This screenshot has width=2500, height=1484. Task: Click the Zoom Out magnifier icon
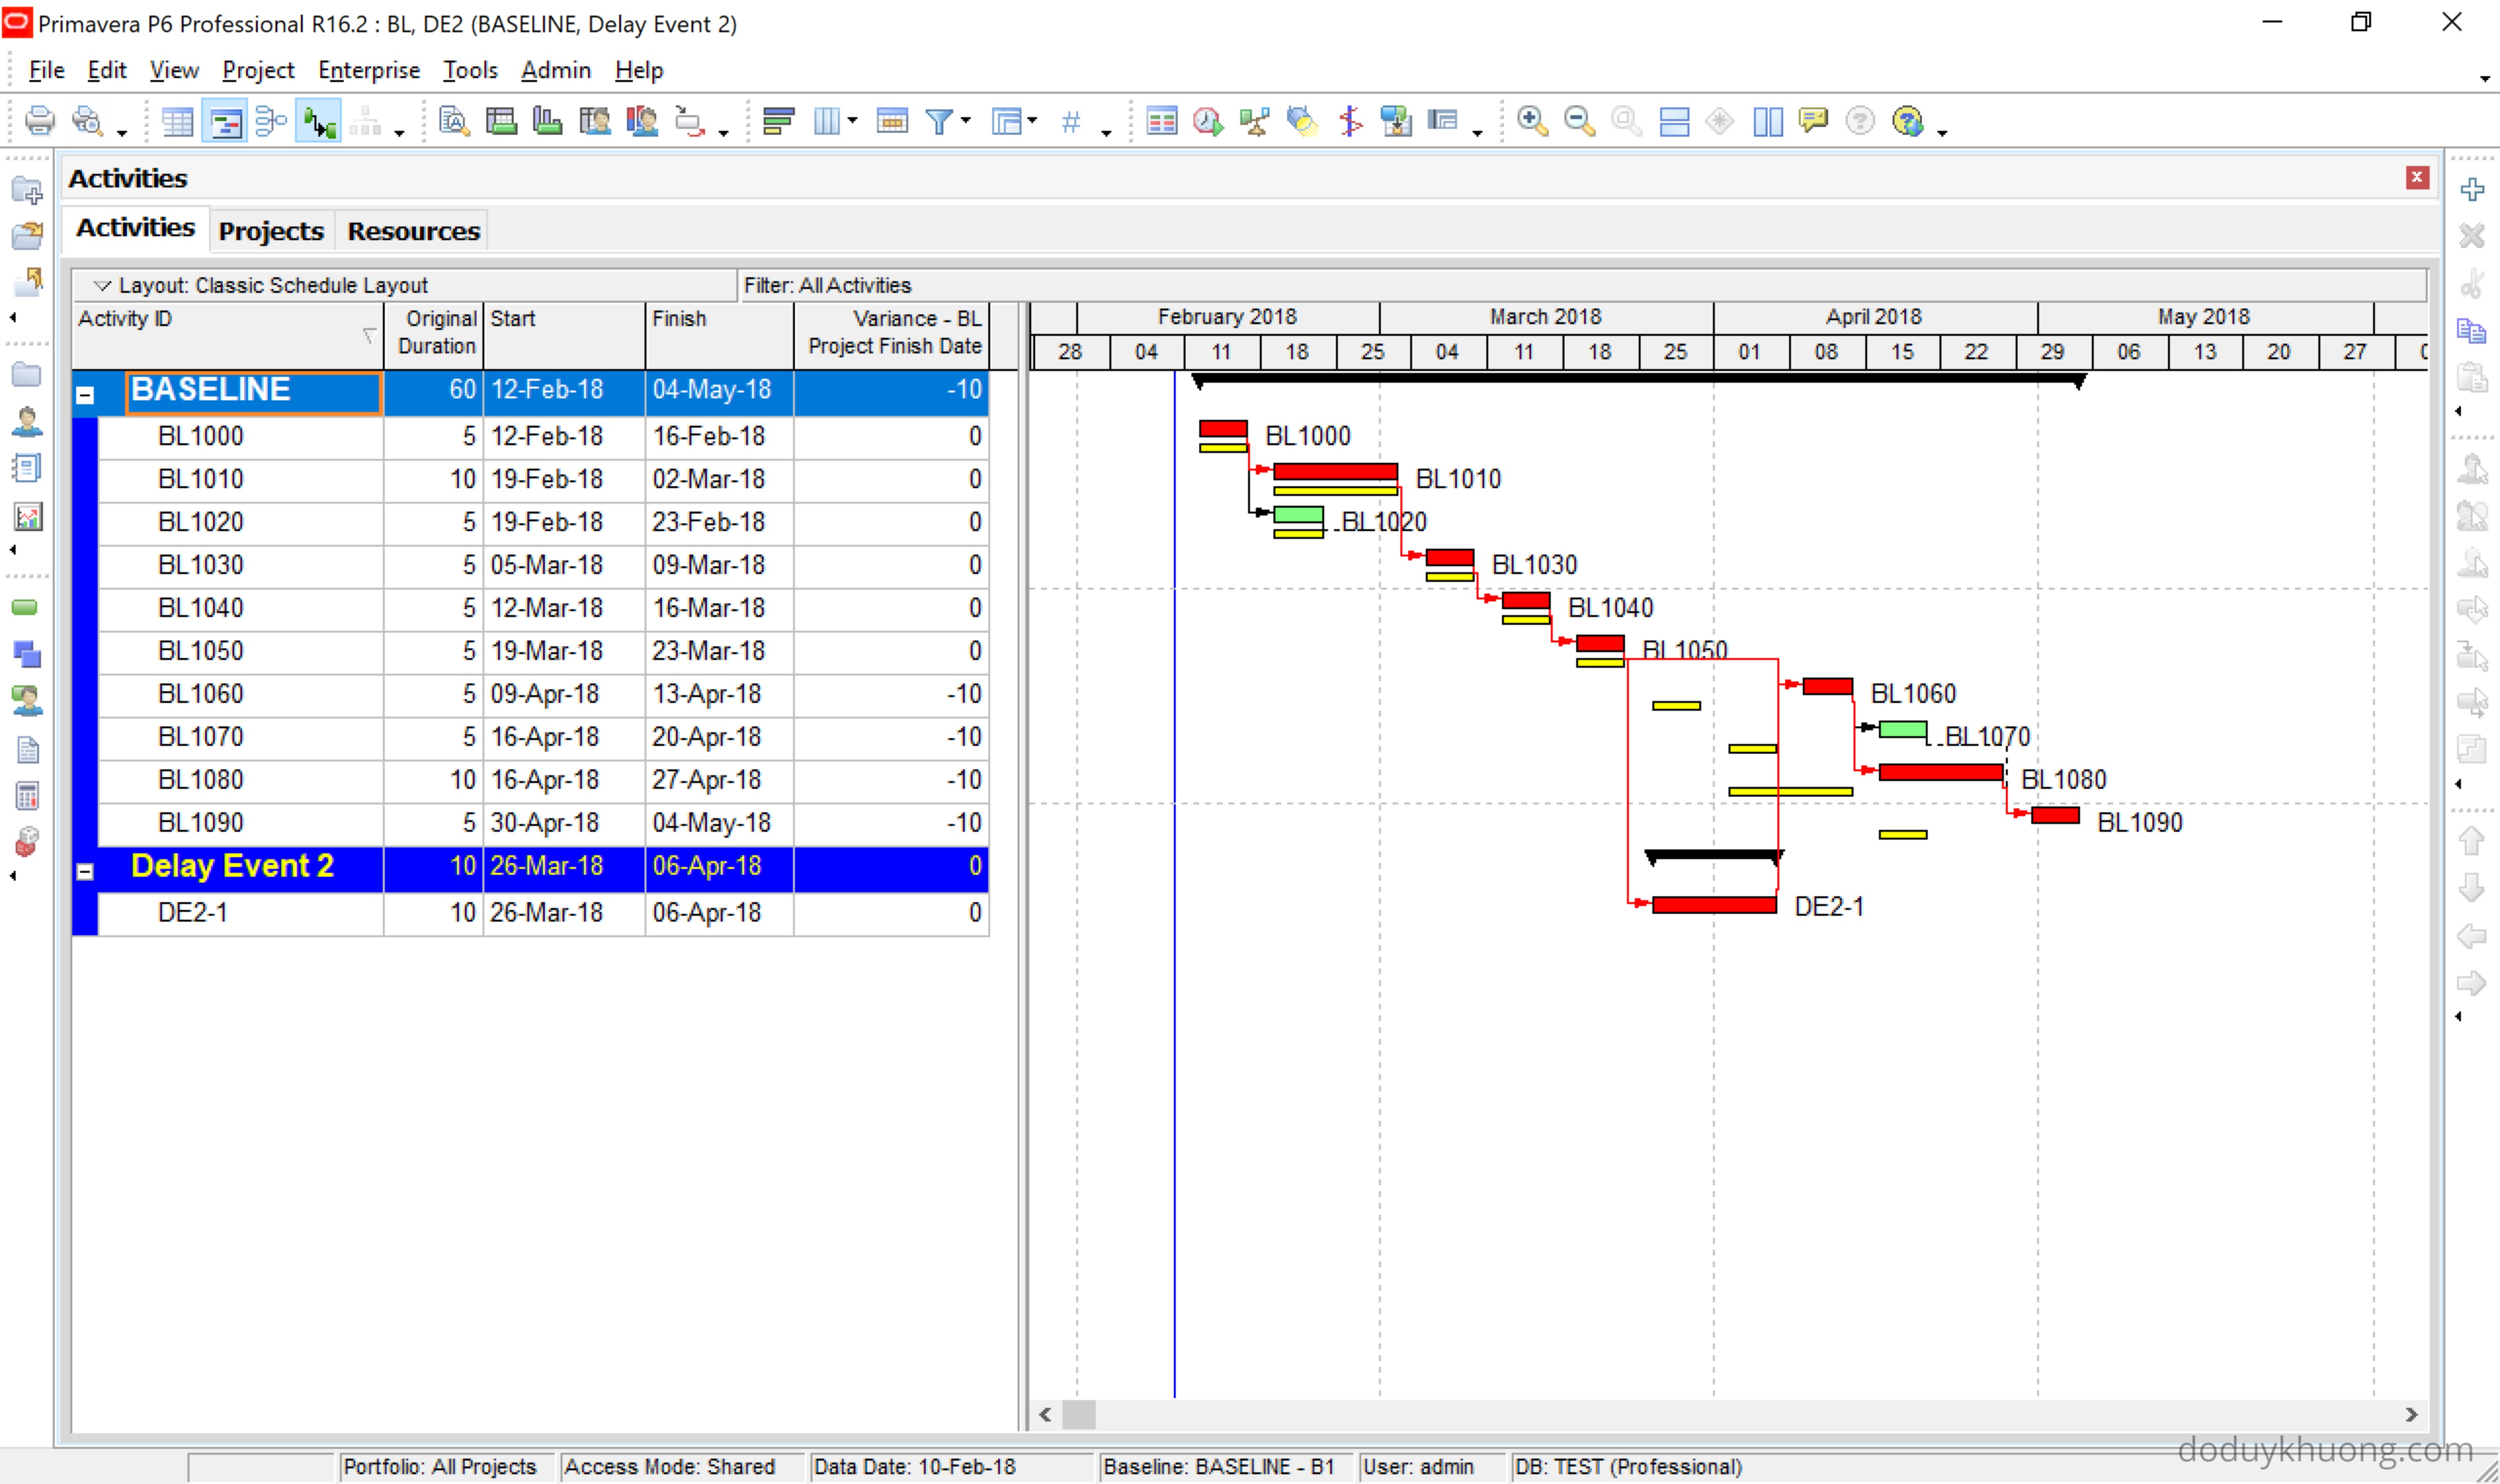(1578, 121)
